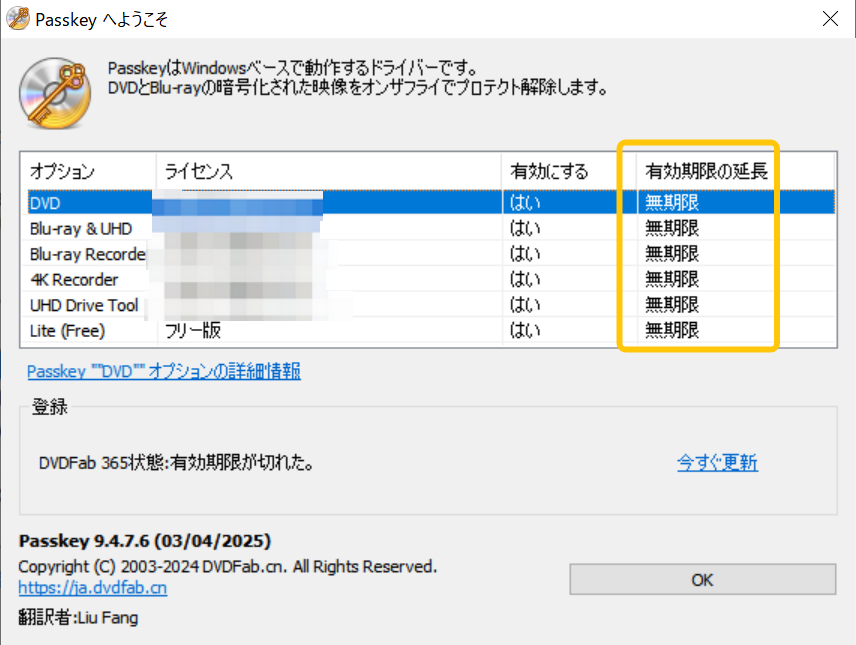The width and height of the screenshot is (856, 645).
Task: Open the Passkey DVD option details link
Action: [x=164, y=371]
